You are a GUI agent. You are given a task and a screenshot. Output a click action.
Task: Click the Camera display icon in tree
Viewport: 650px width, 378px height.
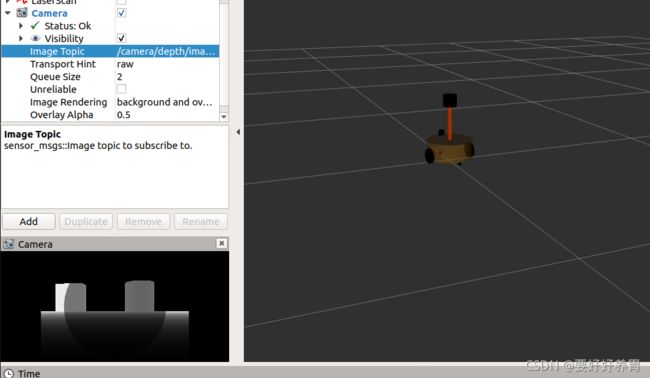(x=22, y=13)
